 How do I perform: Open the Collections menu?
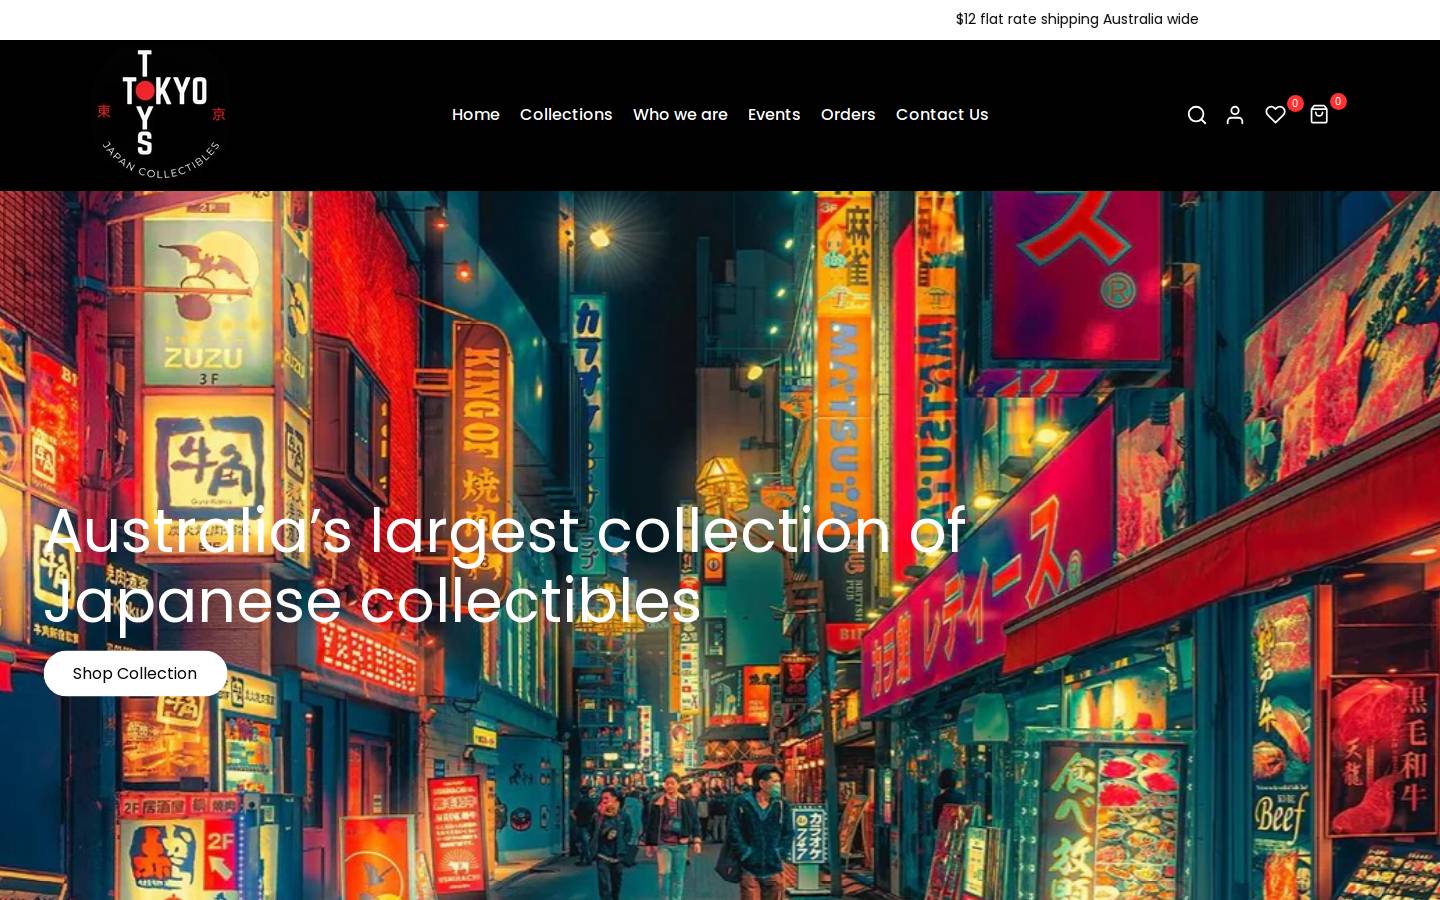(566, 115)
